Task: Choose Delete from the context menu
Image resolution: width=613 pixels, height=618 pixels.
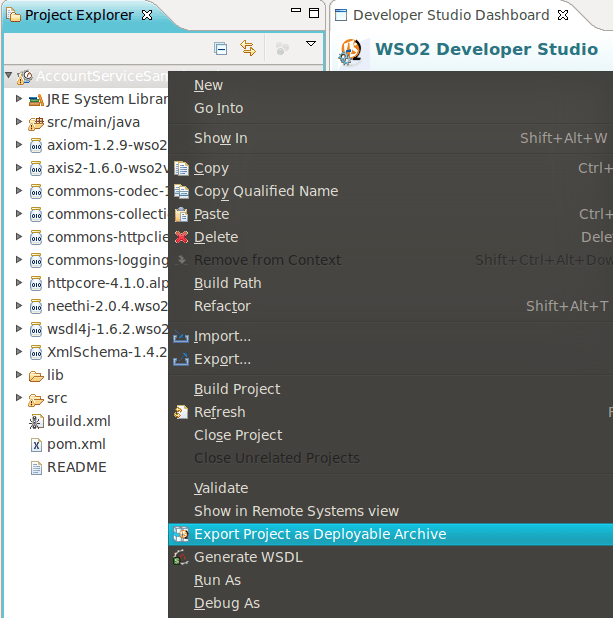Action: (x=391, y=237)
